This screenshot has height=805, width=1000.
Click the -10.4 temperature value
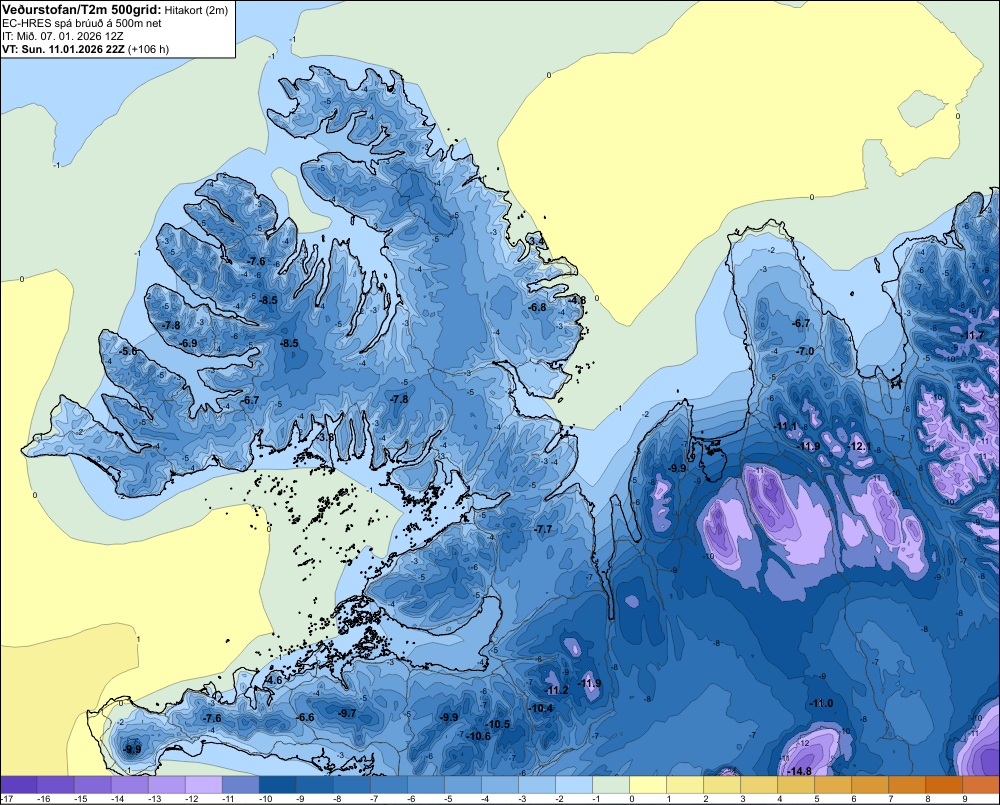coord(541,708)
